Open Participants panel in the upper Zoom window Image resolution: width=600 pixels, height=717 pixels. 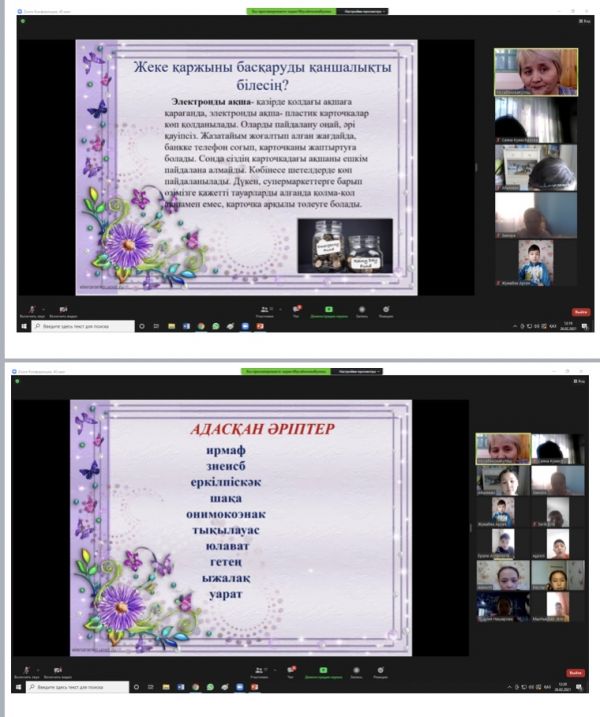tap(265, 310)
